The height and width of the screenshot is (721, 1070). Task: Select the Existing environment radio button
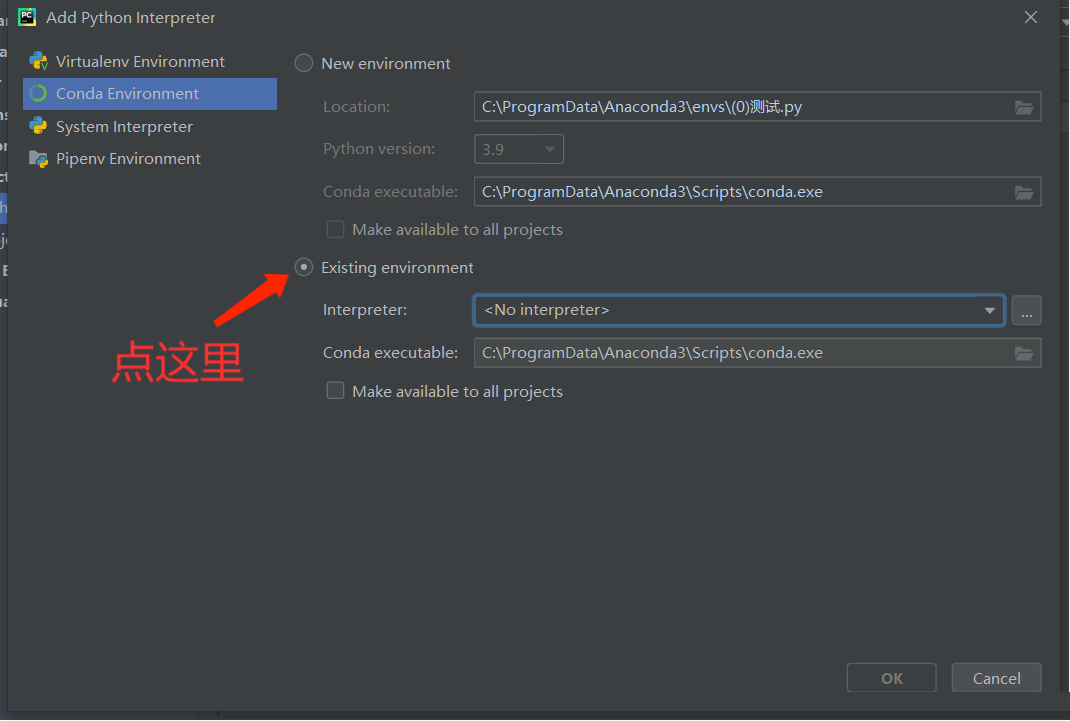coord(303,267)
